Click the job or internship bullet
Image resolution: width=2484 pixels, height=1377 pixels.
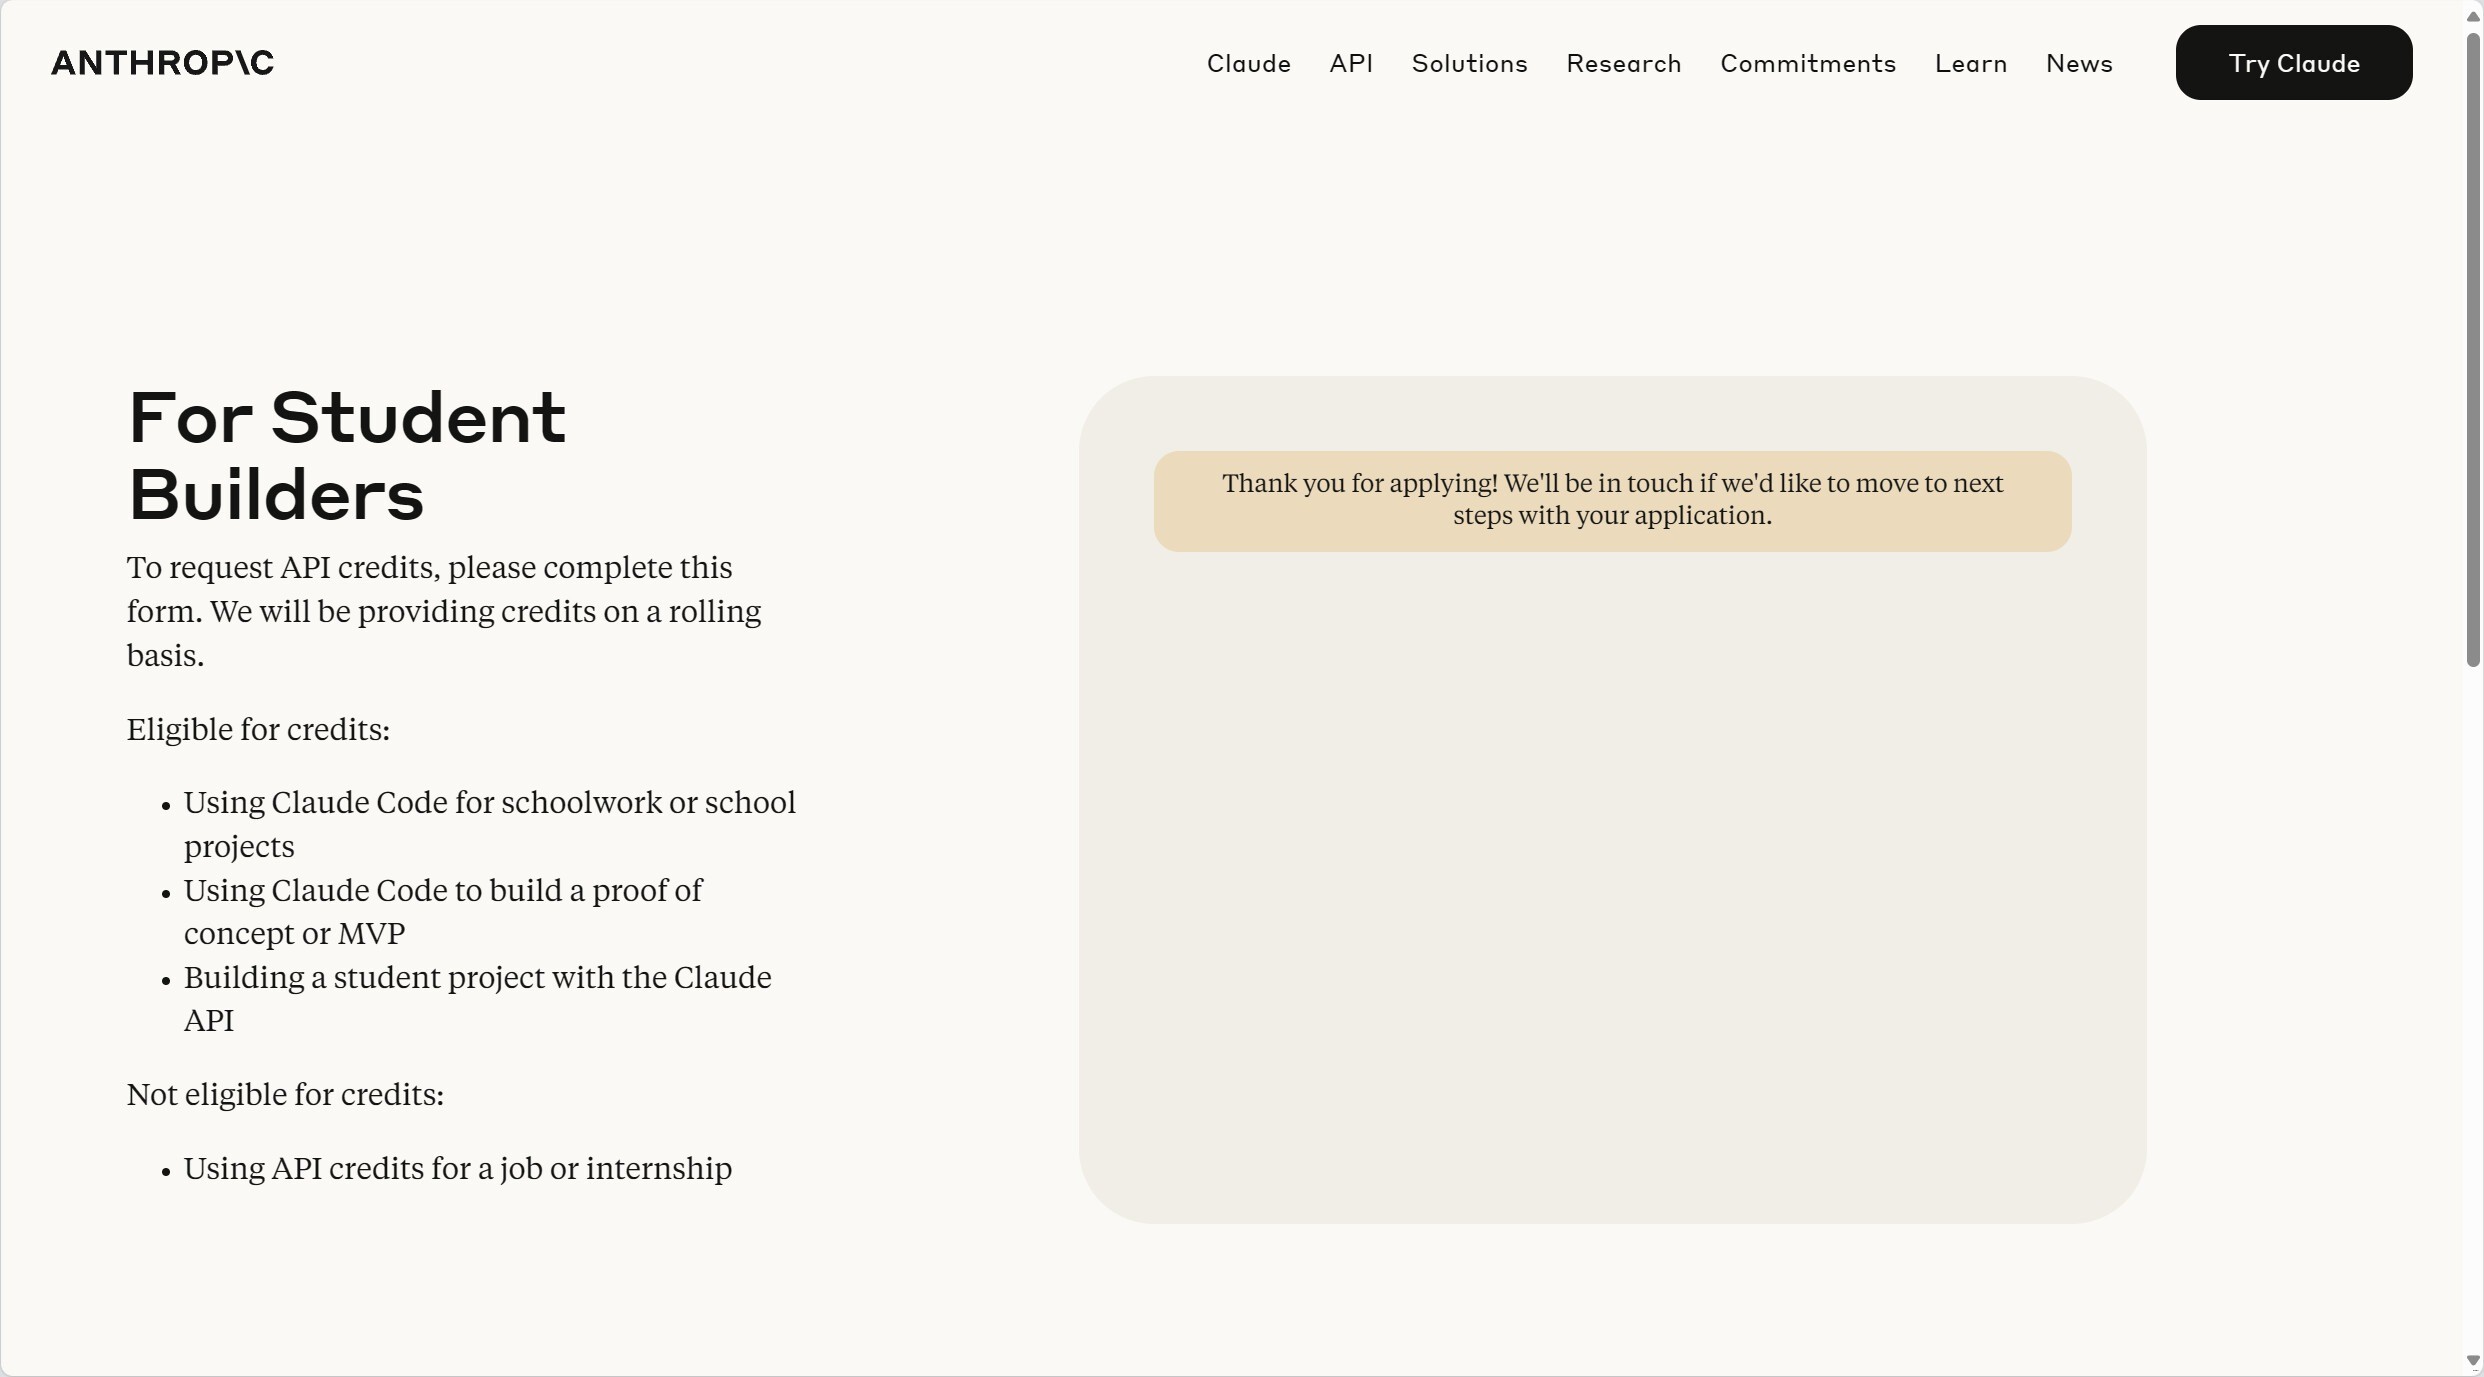(457, 1168)
